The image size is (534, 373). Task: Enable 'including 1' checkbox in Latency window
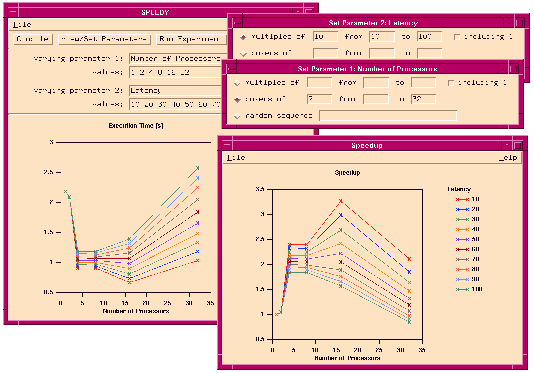[x=457, y=37]
